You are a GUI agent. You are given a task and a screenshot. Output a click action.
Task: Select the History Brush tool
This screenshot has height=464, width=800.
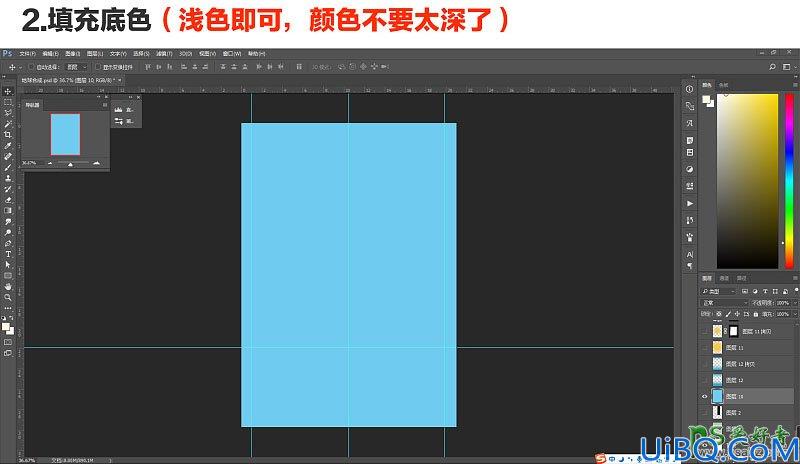(x=8, y=189)
